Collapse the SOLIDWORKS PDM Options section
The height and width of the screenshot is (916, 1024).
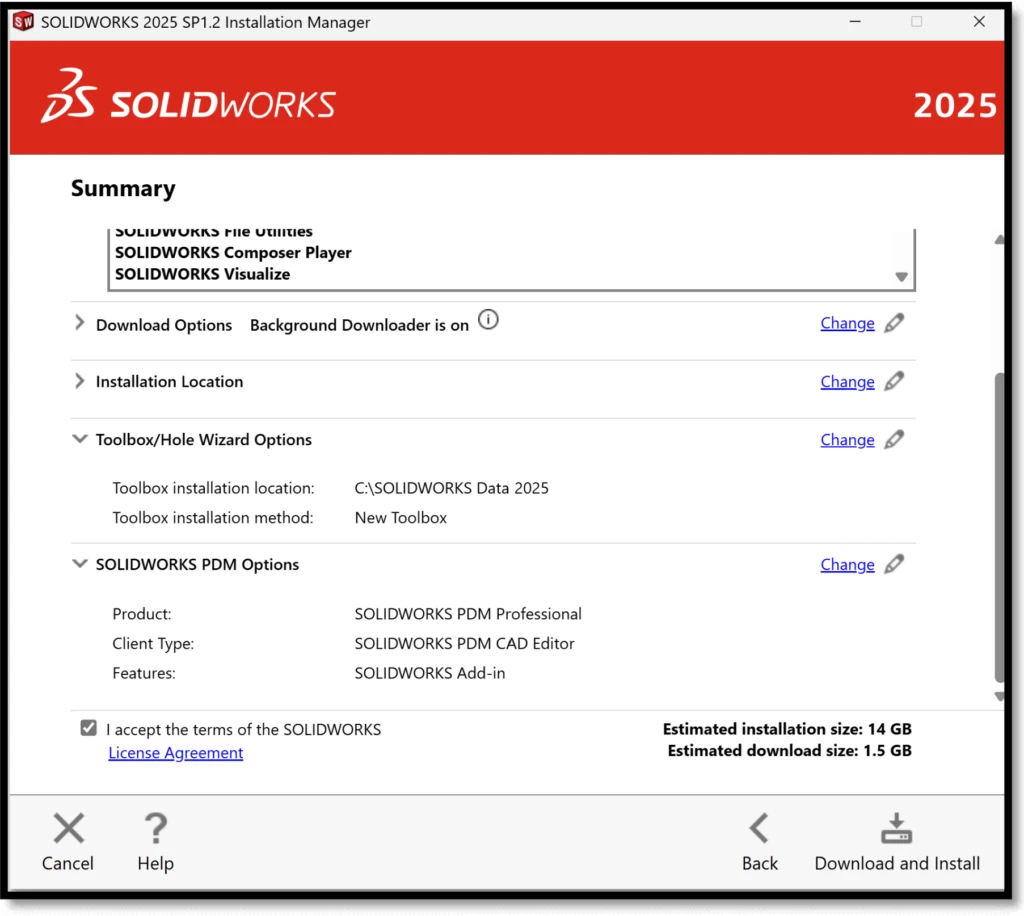pos(80,564)
